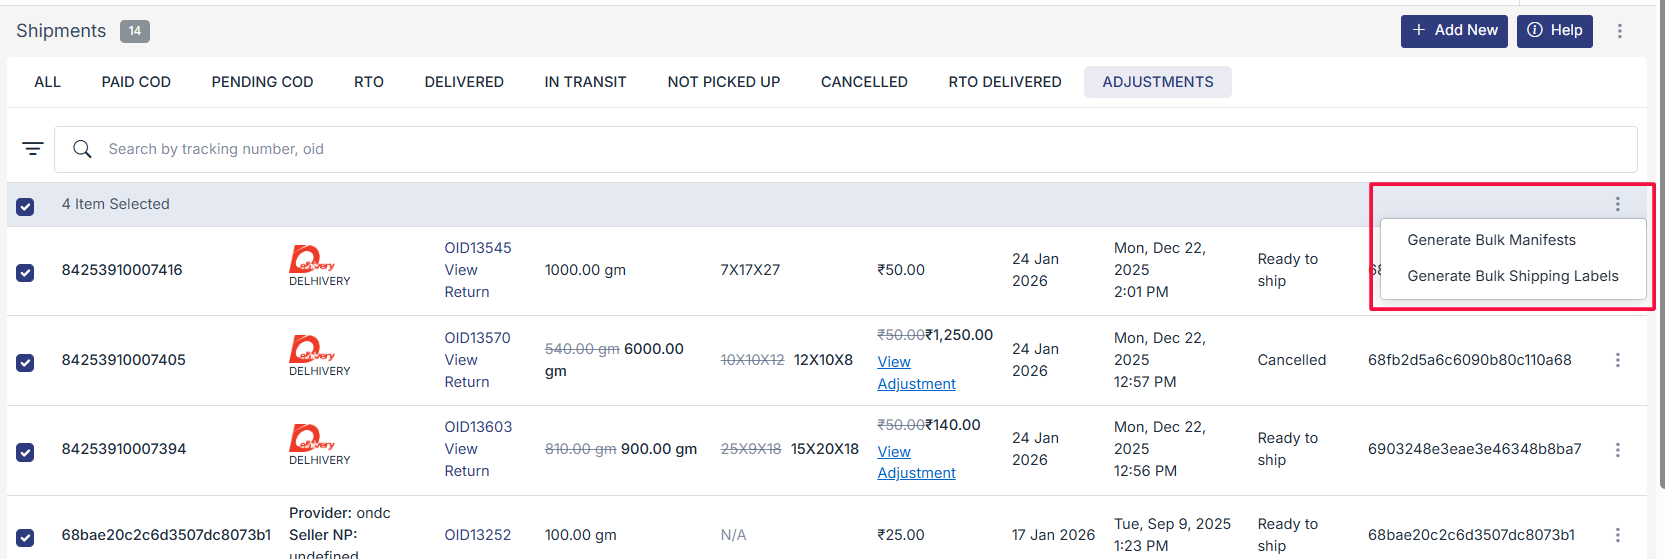
Task: Click the Add New button
Action: pyautogui.click(x=1454, y=31)
